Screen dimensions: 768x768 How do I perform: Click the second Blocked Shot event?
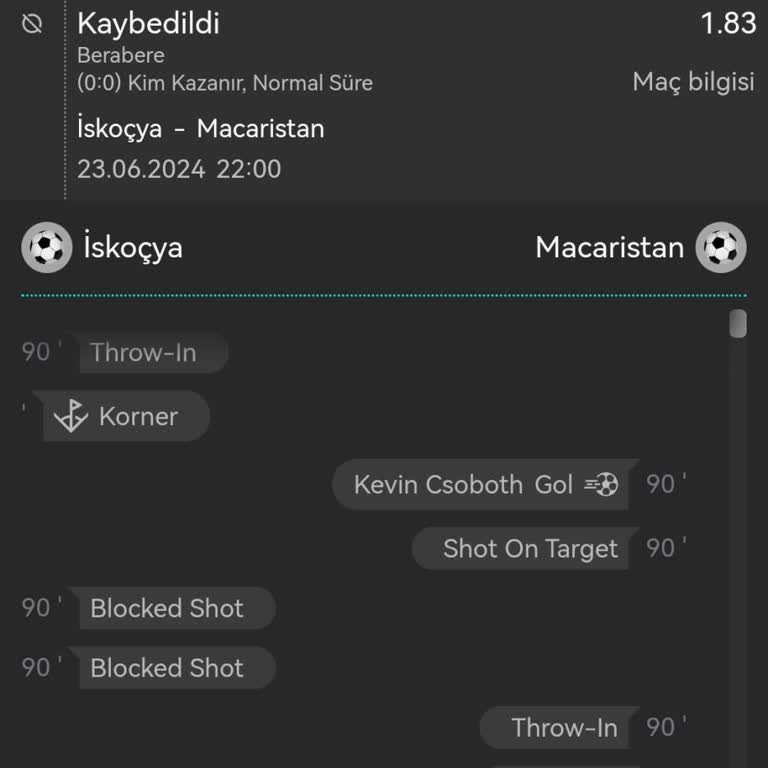pyautogui.click(x=167, y=668)
